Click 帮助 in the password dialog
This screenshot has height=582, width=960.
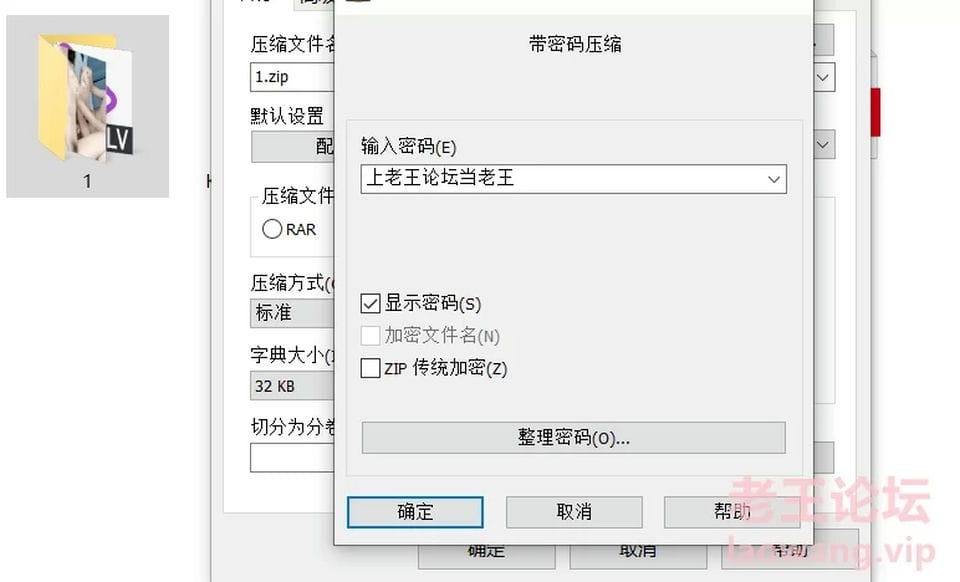(732, 512)
